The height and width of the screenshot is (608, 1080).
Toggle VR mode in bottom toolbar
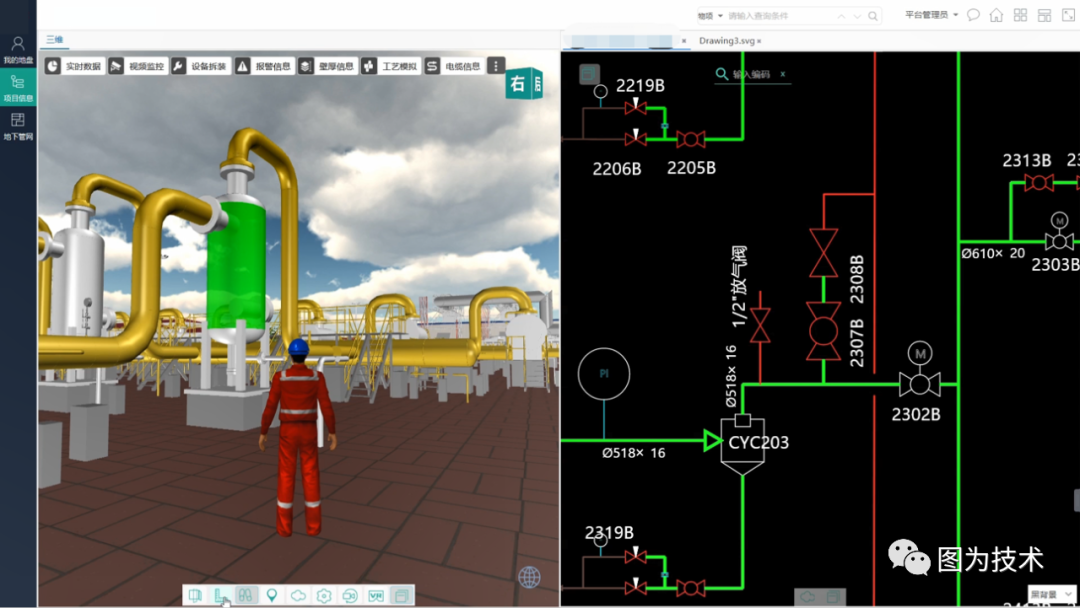click(376, 596)
